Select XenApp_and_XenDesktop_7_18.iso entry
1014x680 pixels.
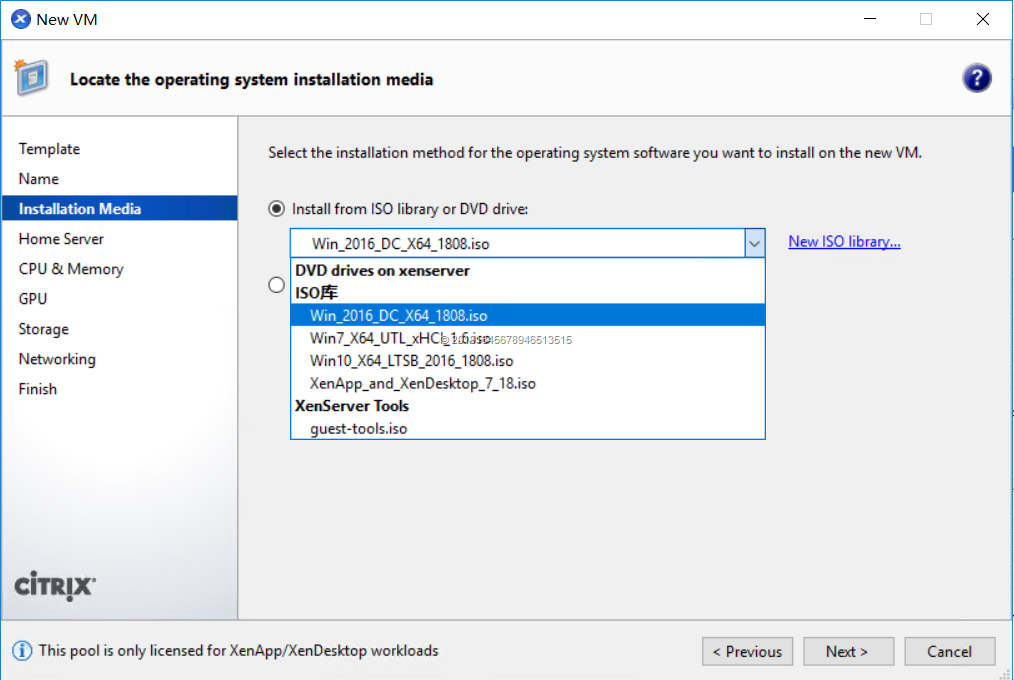pos(422,384)
